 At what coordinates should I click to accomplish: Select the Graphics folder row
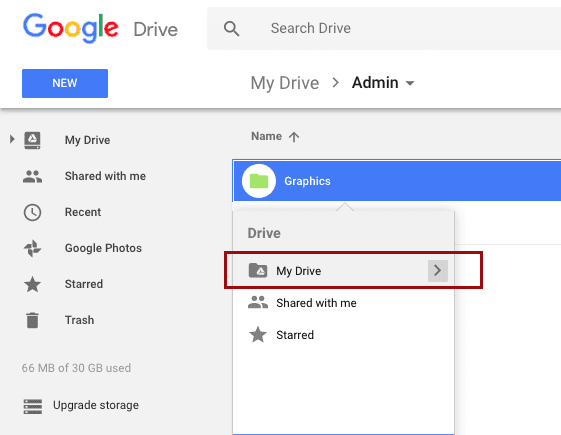[x=397, y=181]
